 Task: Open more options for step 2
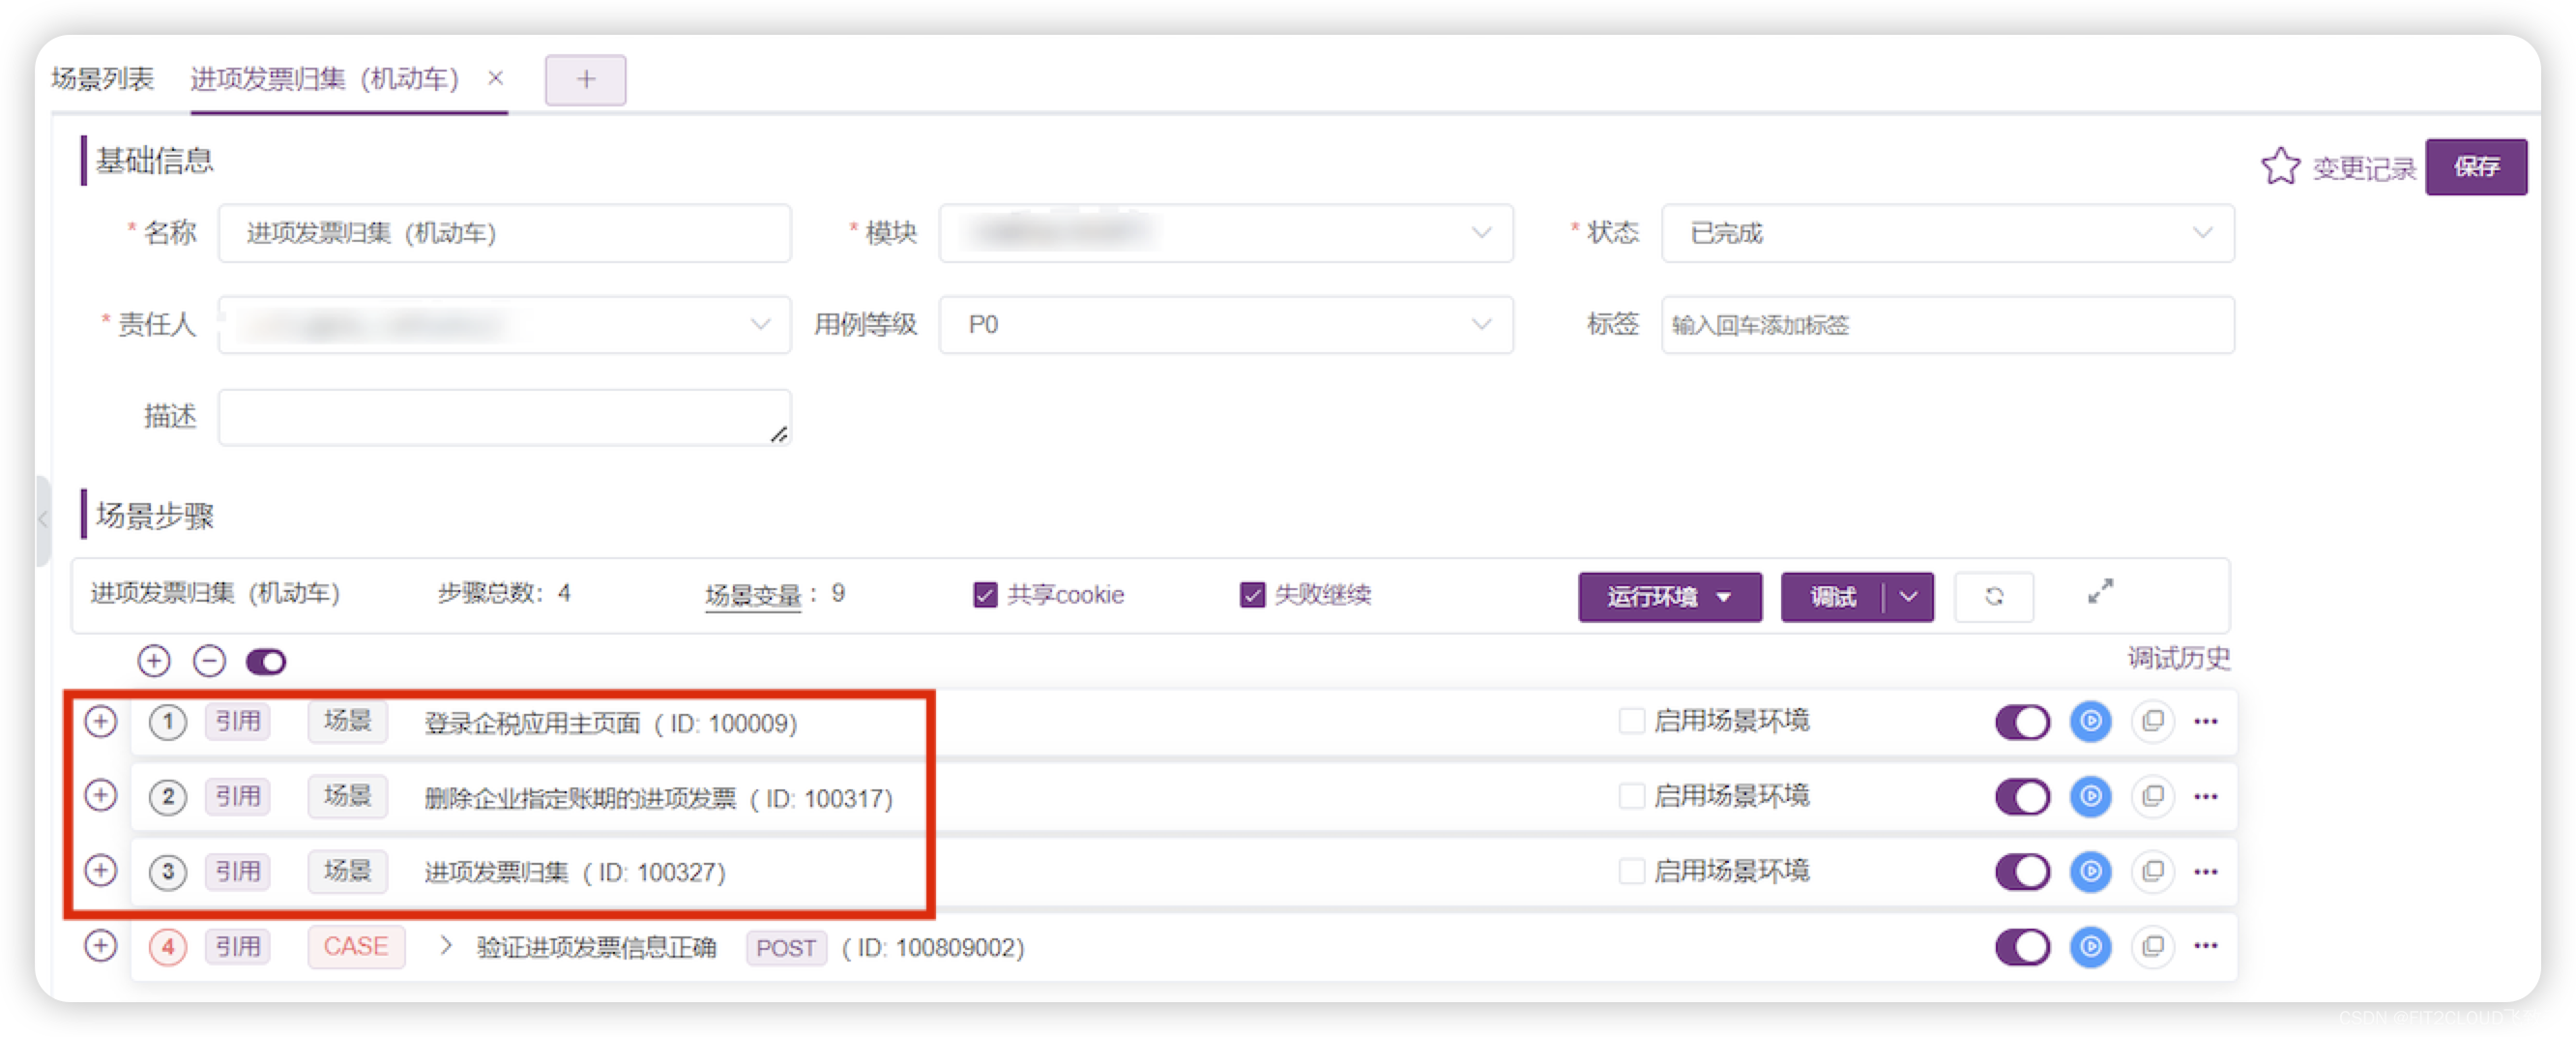(2206, 796)
